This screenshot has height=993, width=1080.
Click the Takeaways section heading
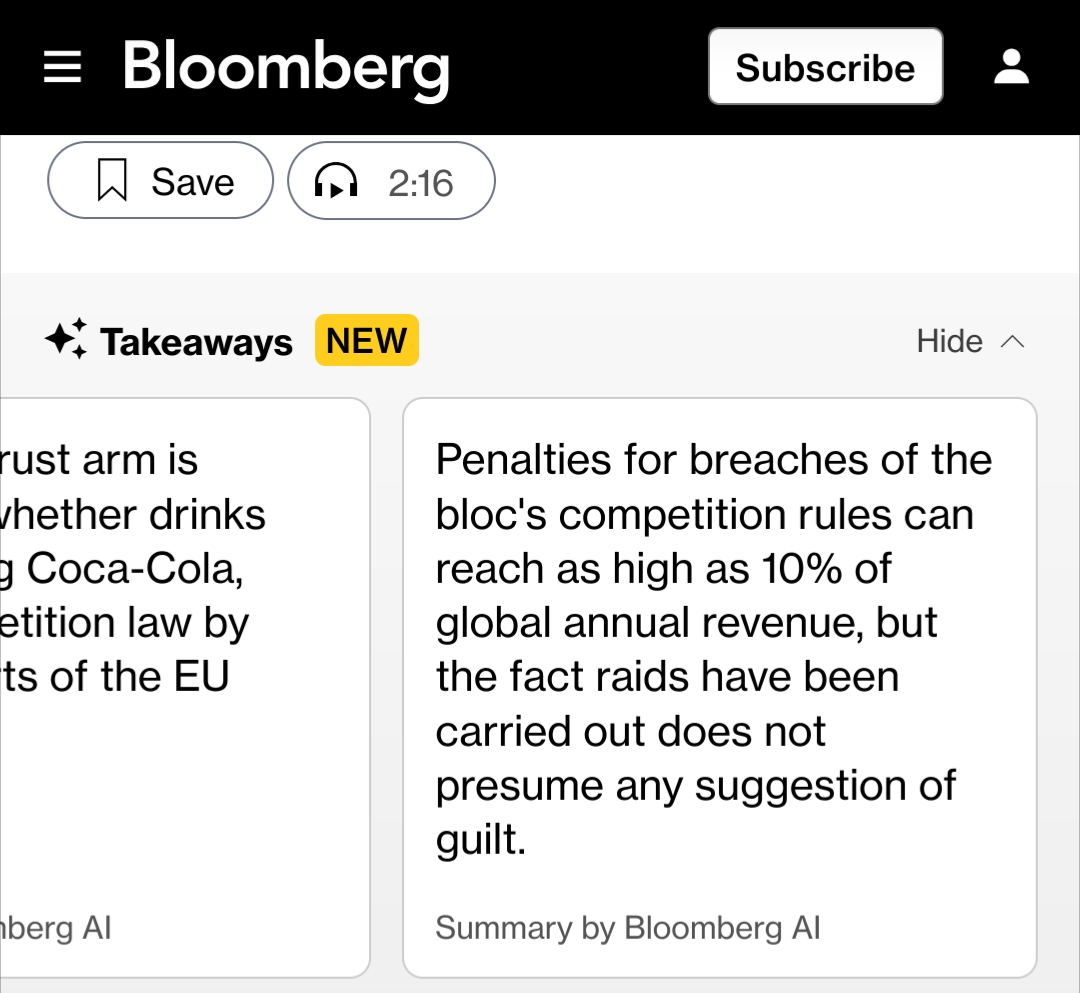196,342
